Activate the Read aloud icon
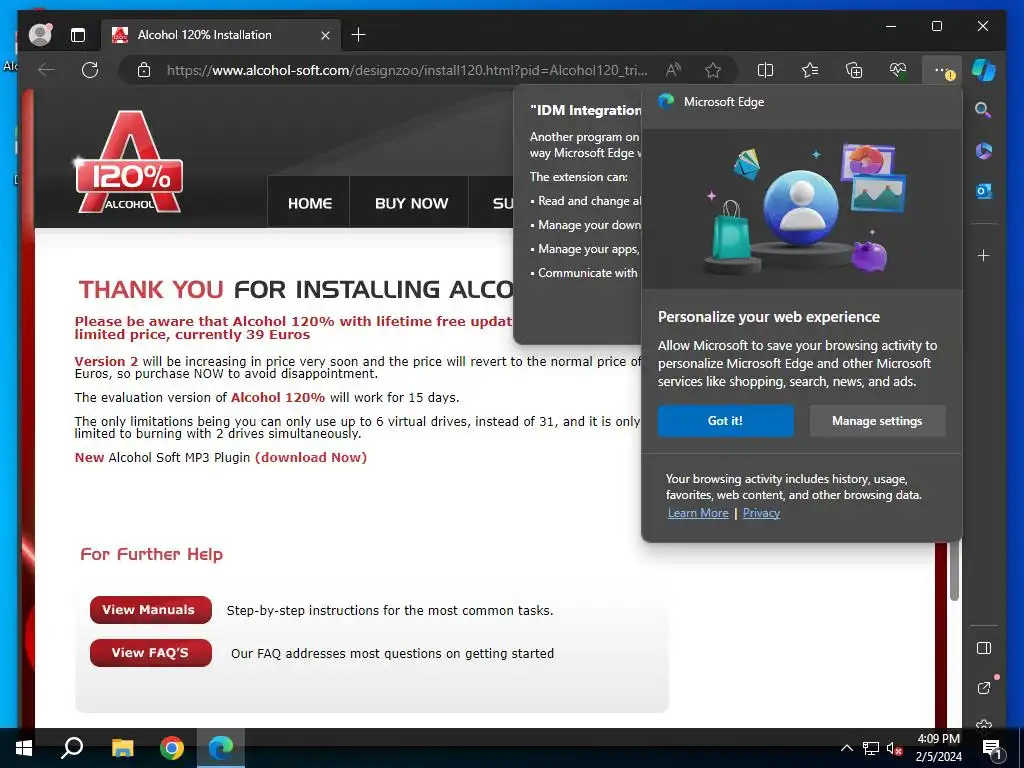 click(673, 70)
